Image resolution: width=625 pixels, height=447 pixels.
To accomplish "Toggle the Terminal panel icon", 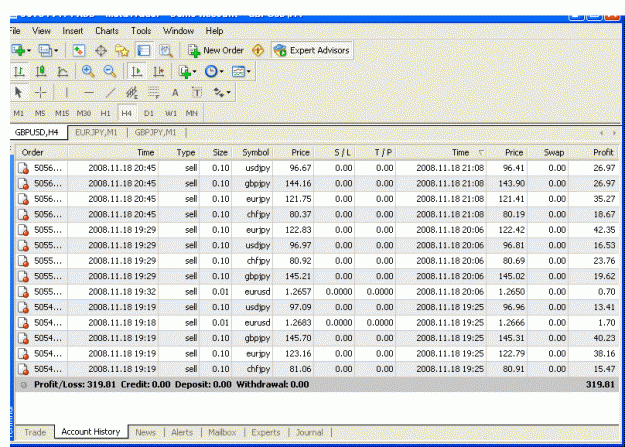I will (143, 51).
